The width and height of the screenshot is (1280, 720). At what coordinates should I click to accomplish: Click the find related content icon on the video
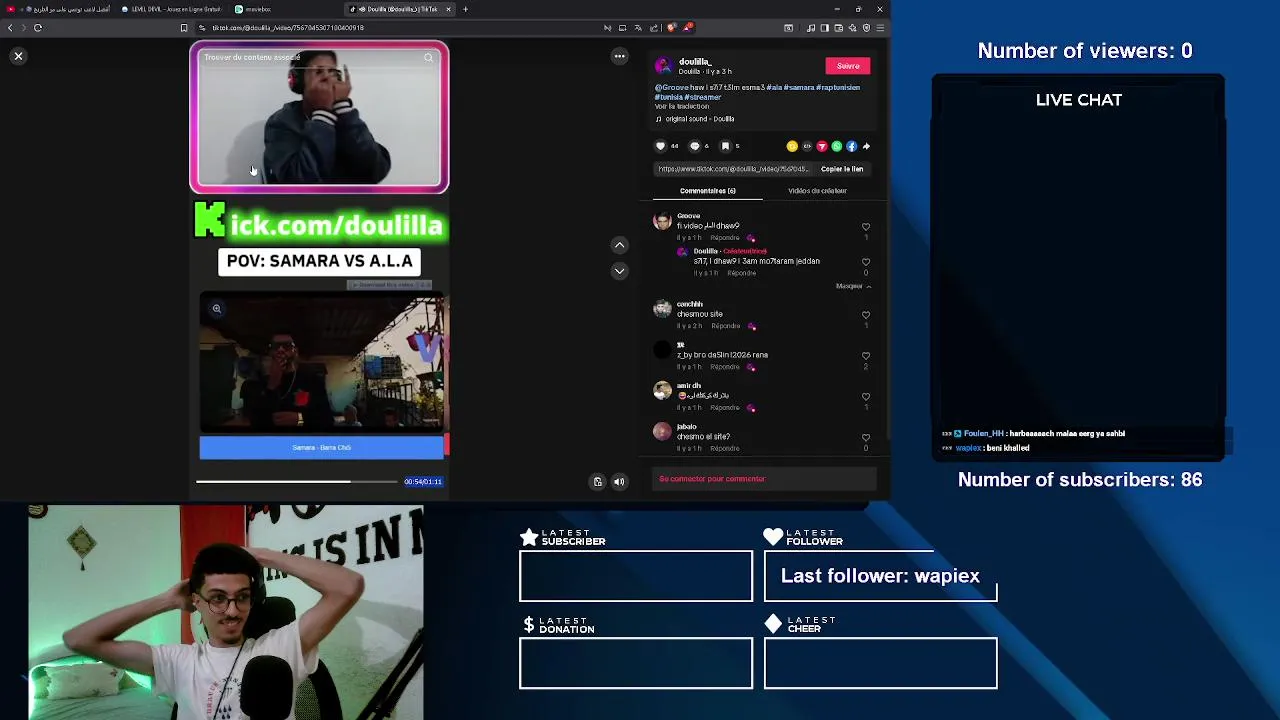[x=428, y=58]
